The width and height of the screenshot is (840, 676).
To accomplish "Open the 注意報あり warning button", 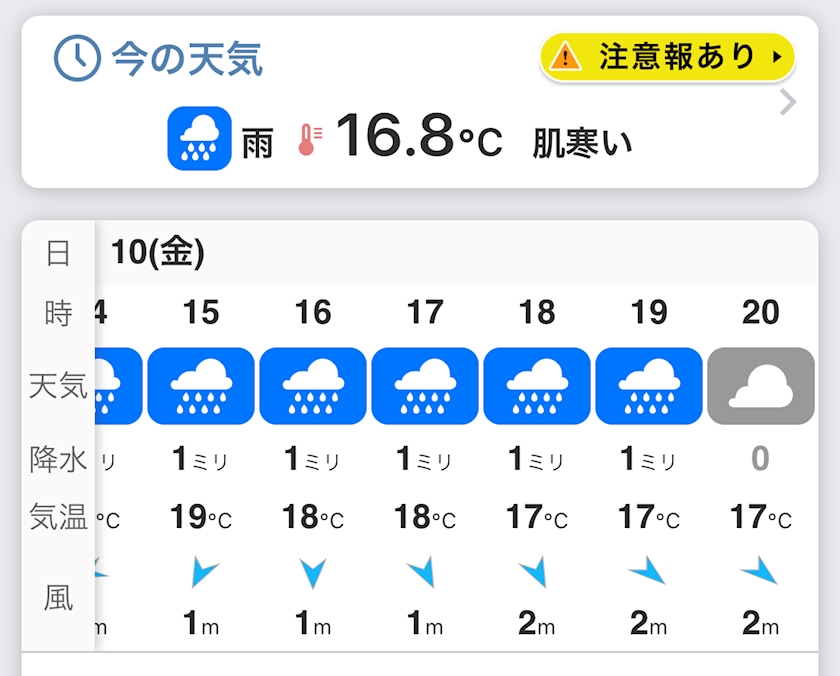I will (x=667, y=57).
